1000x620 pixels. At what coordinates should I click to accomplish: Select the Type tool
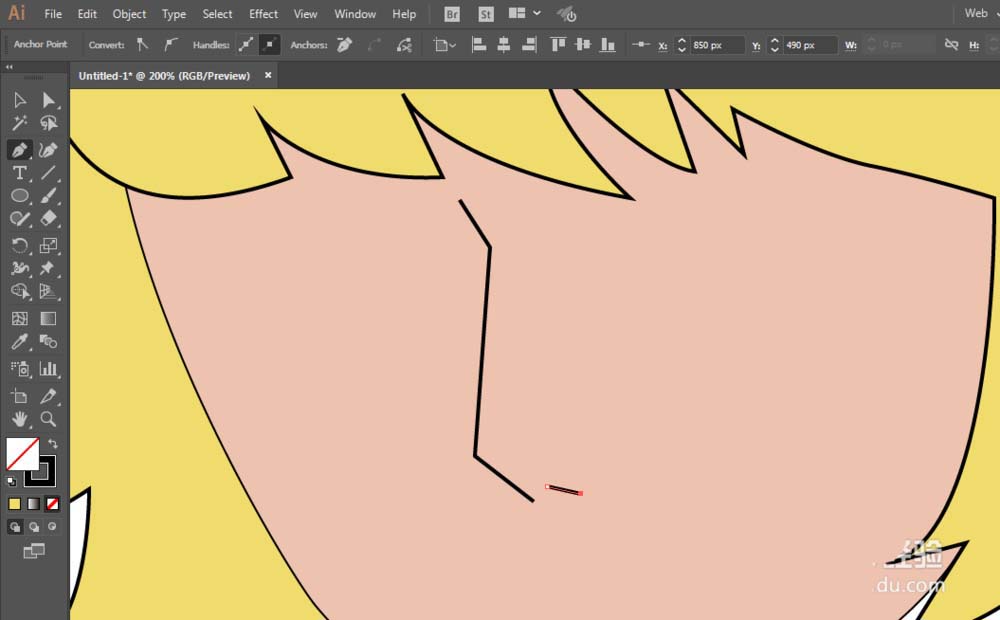point(20,173)
